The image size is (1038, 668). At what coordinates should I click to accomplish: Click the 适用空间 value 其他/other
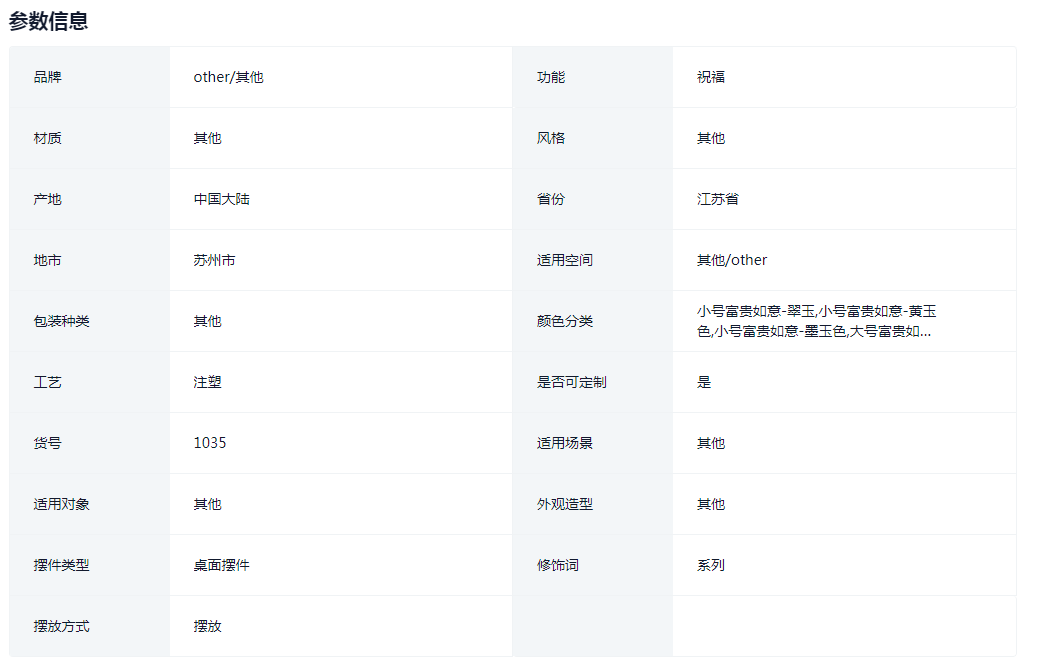click(731, 259)
